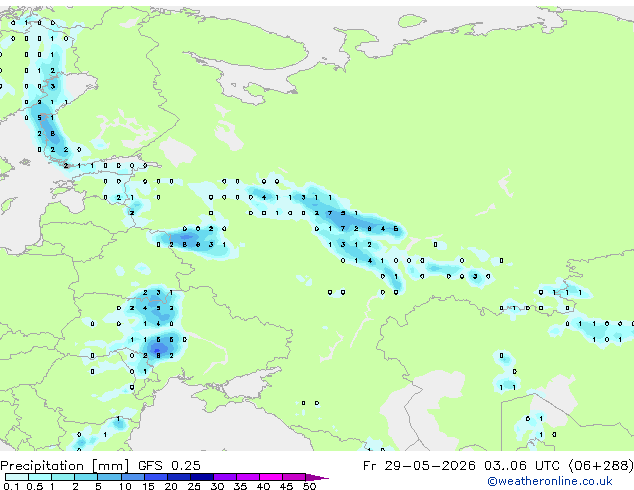
Task: Click the "Fr 29-05-2026" date text
Action: tap(419, 465)
